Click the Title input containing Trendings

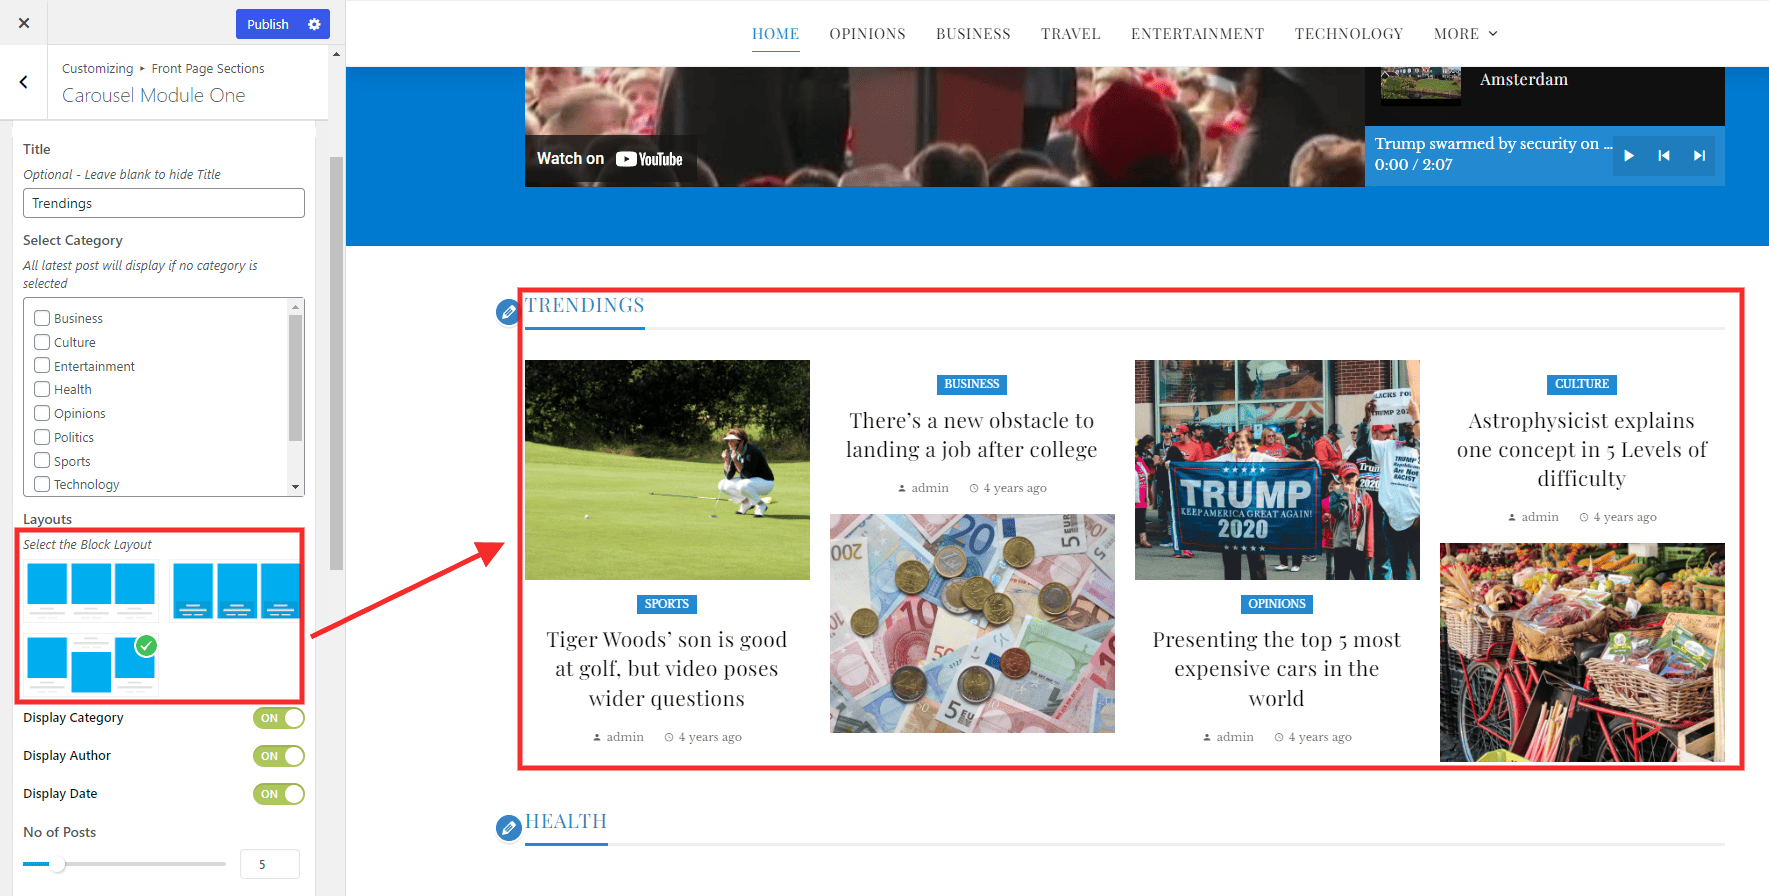pos(164,203)
